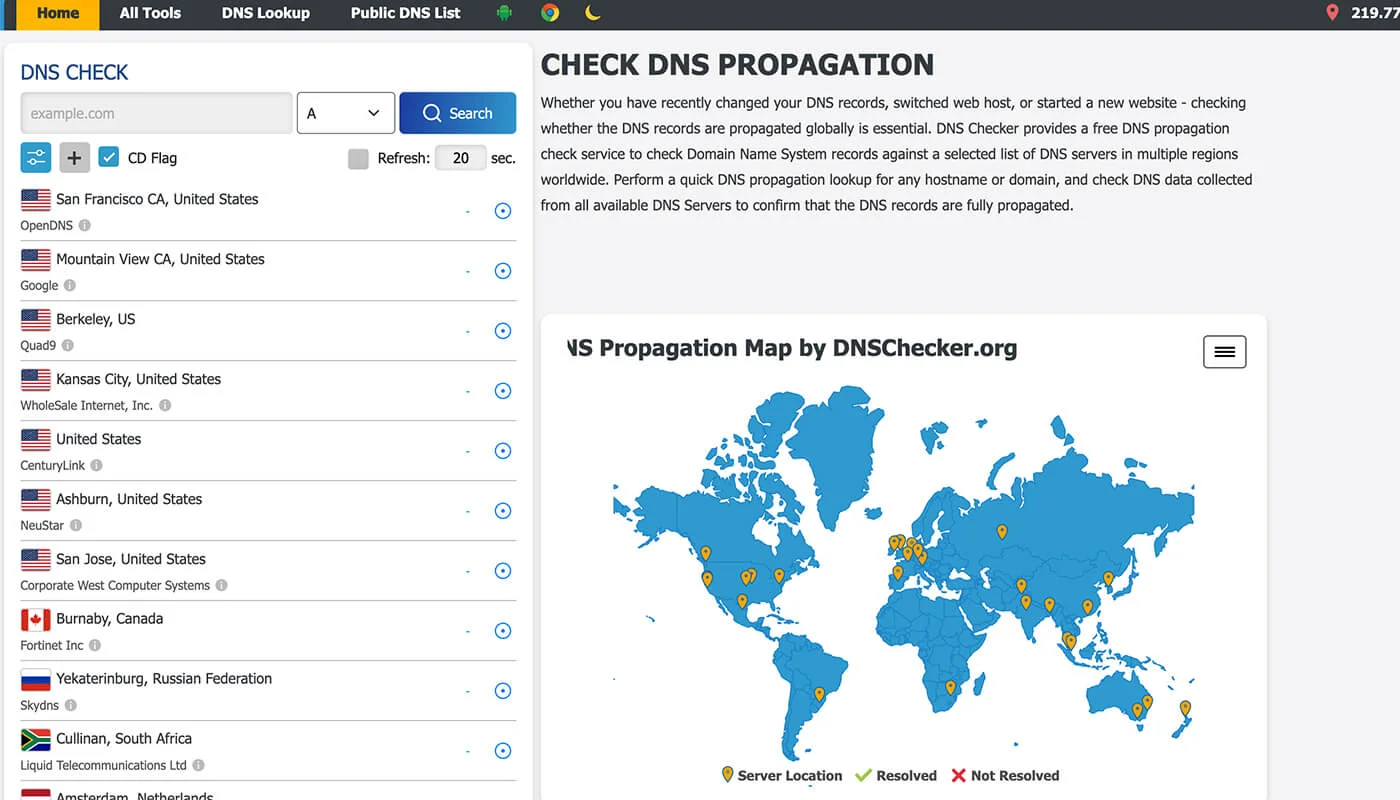Open the All Tools menu
This screenshot has width=1400, height=800.
(150, 13)
